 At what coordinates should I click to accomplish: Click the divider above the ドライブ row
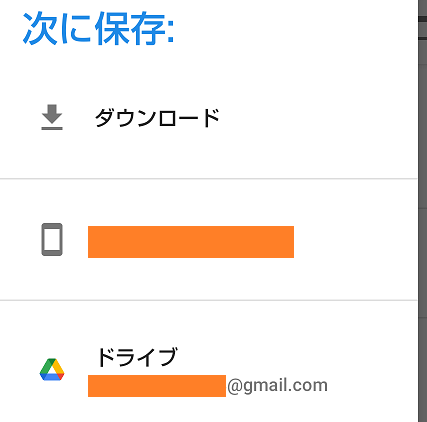pyautogui.click(x=209, y=300)
